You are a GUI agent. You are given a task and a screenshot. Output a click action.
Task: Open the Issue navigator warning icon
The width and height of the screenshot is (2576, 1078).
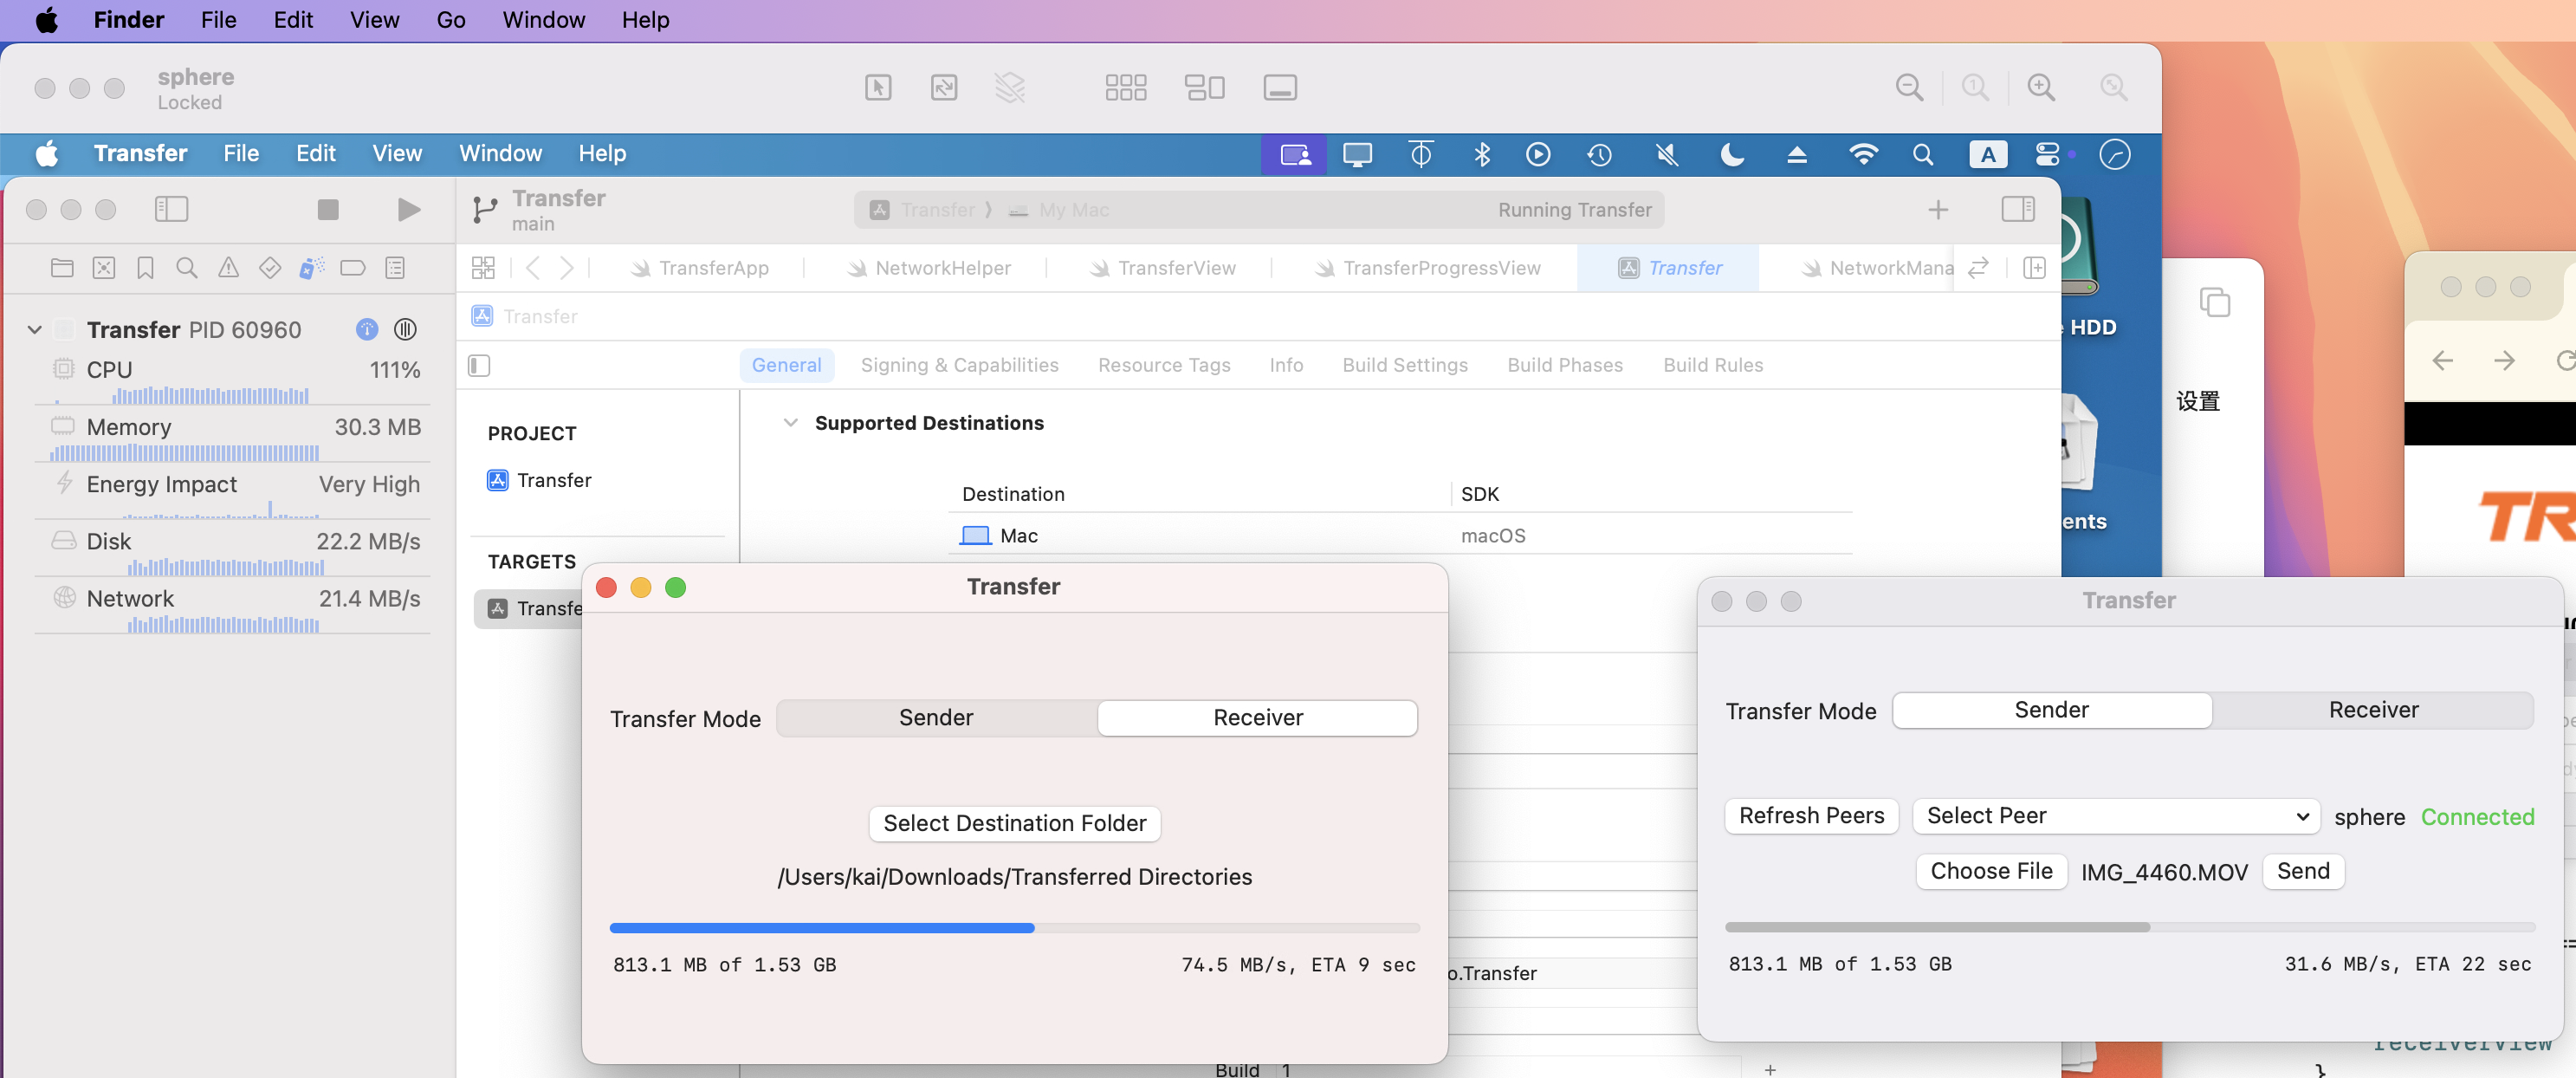(x=228, y=268)
